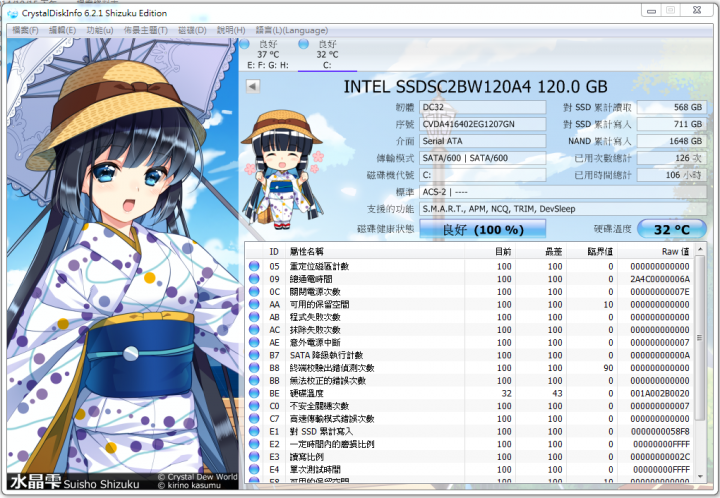Click the serial number field CVDA416402EG1207GN
Image resolution: width=720 pixels, height=498 pixels.
(483, 124)
